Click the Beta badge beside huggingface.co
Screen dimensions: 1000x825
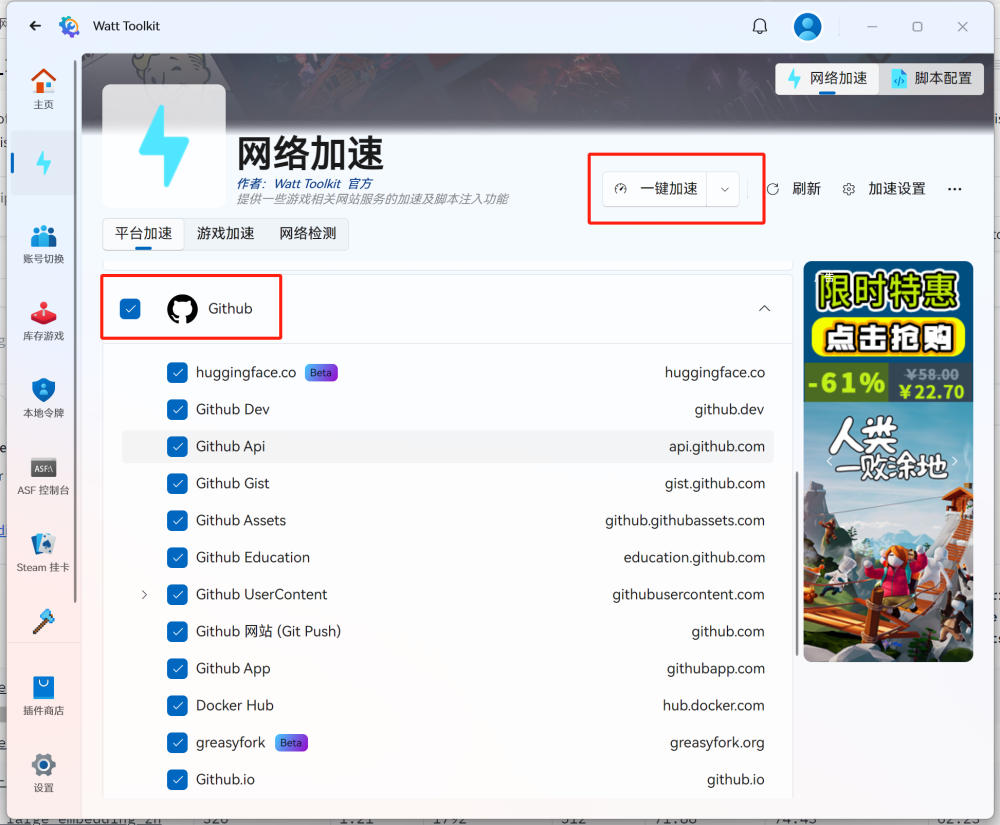(x=321, y=372)
